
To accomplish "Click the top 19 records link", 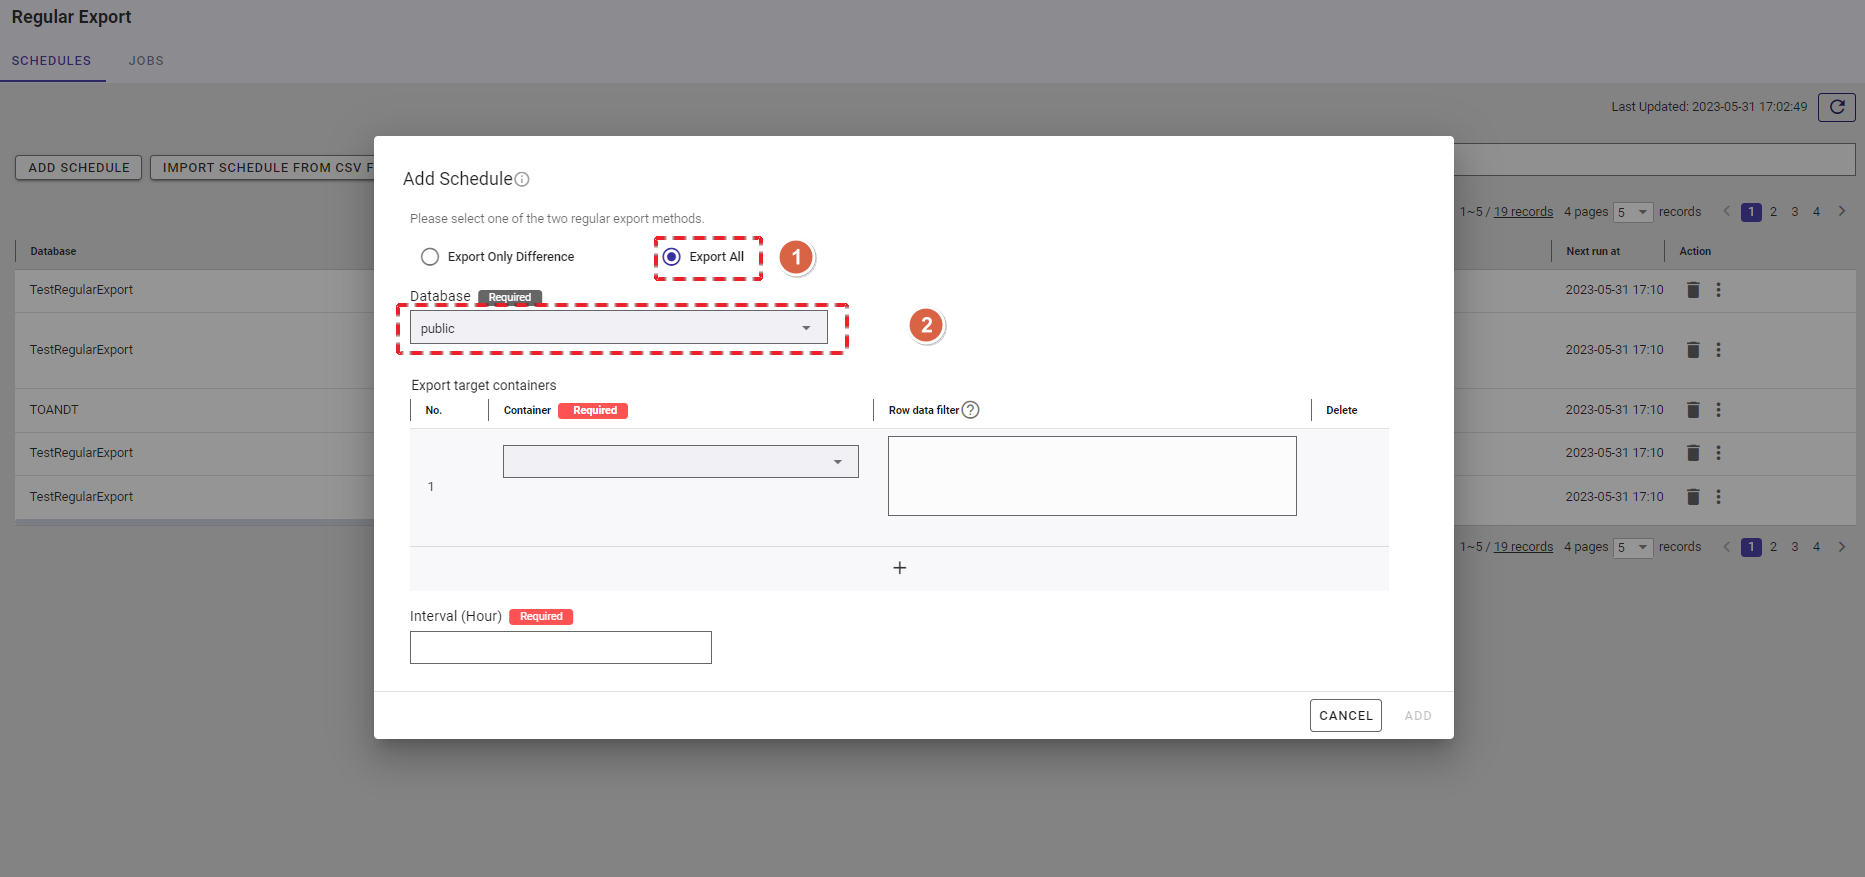I will [x=1523, y=212].
